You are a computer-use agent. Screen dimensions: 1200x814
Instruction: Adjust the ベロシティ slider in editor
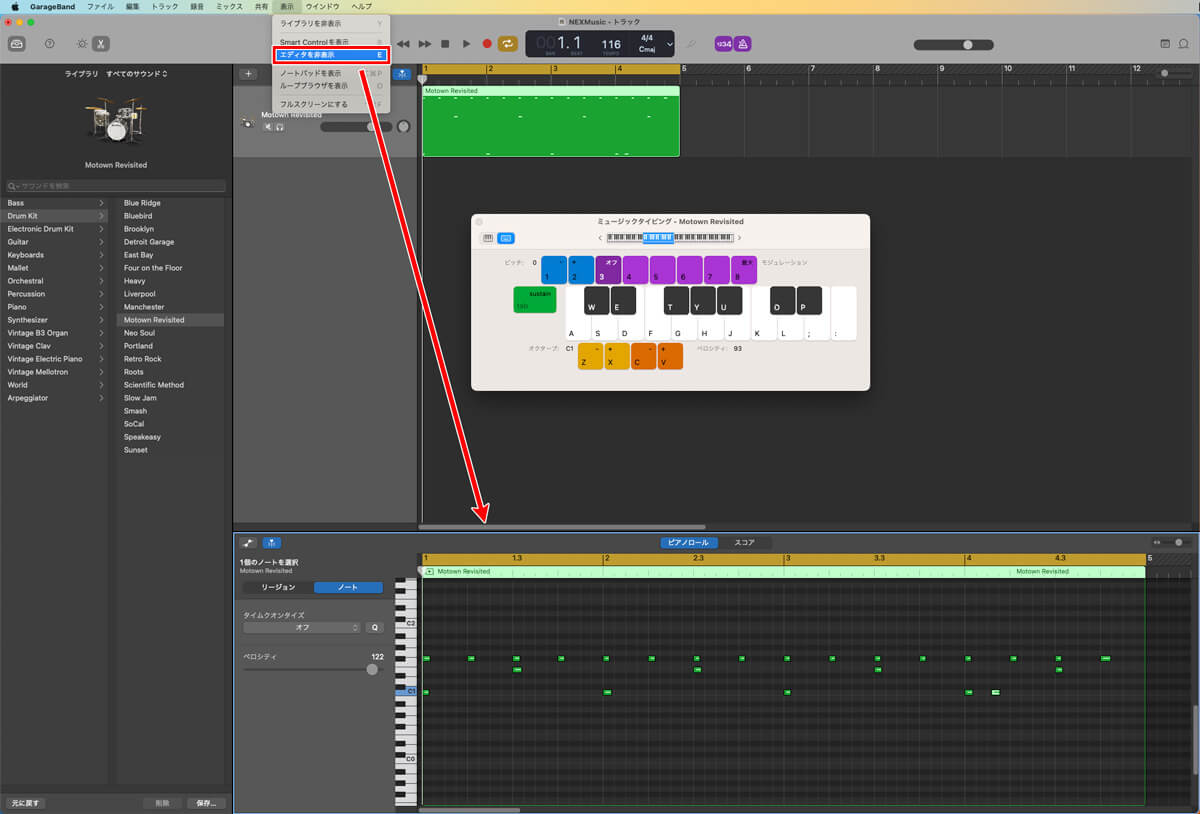pos(314,669)
